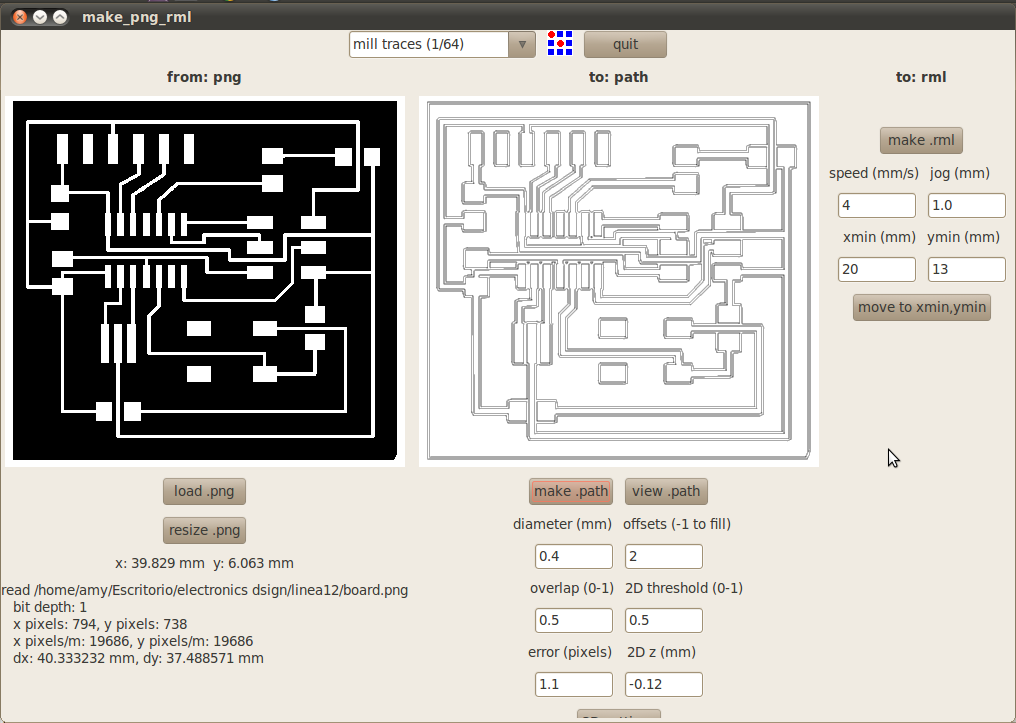Click the 'jog (mm)' label
Image resolution: width=1016 pixels, height=723 pixels.
pos(960,173)
